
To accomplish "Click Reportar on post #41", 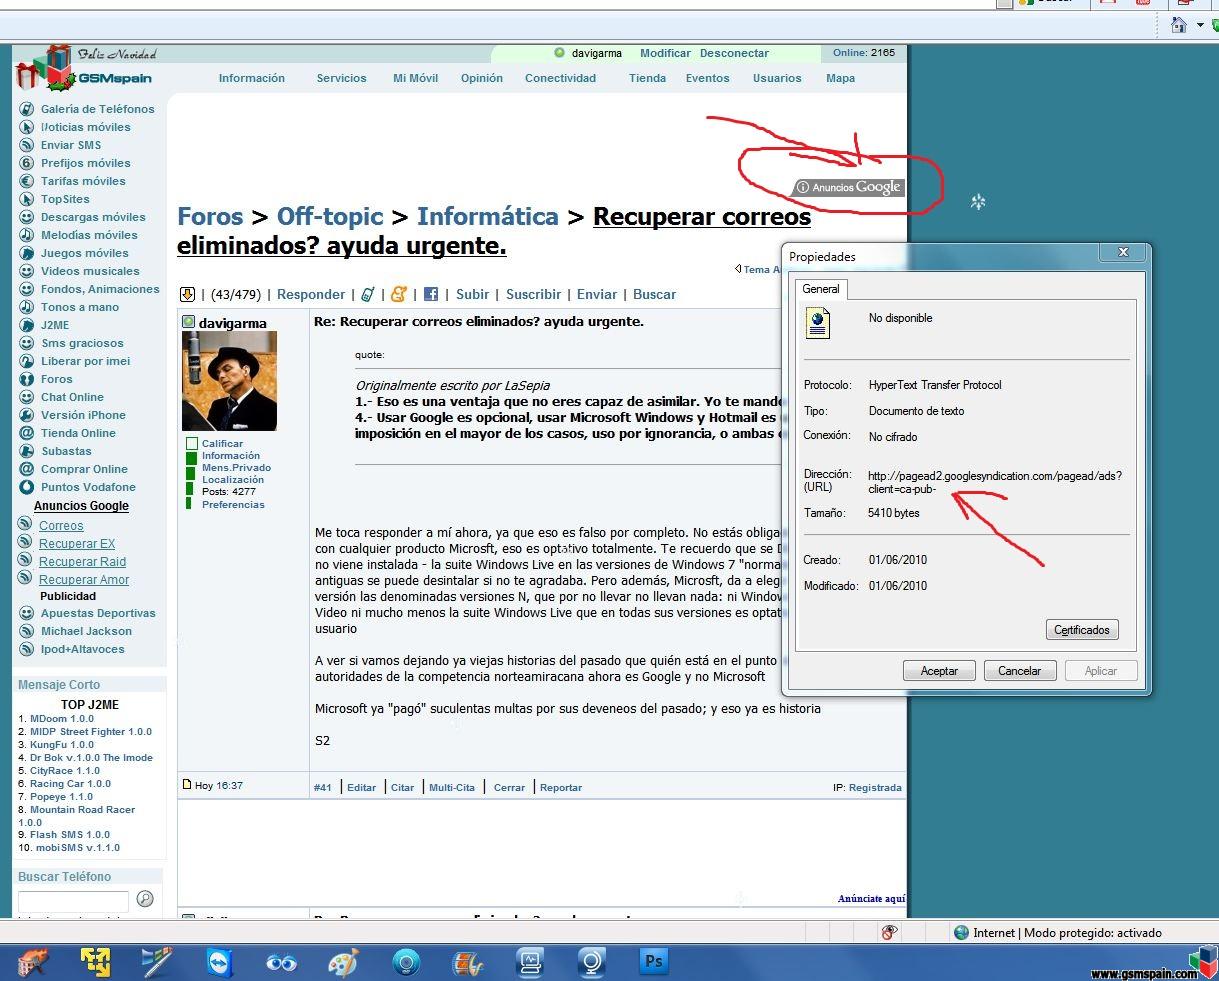I will point(561,787).
